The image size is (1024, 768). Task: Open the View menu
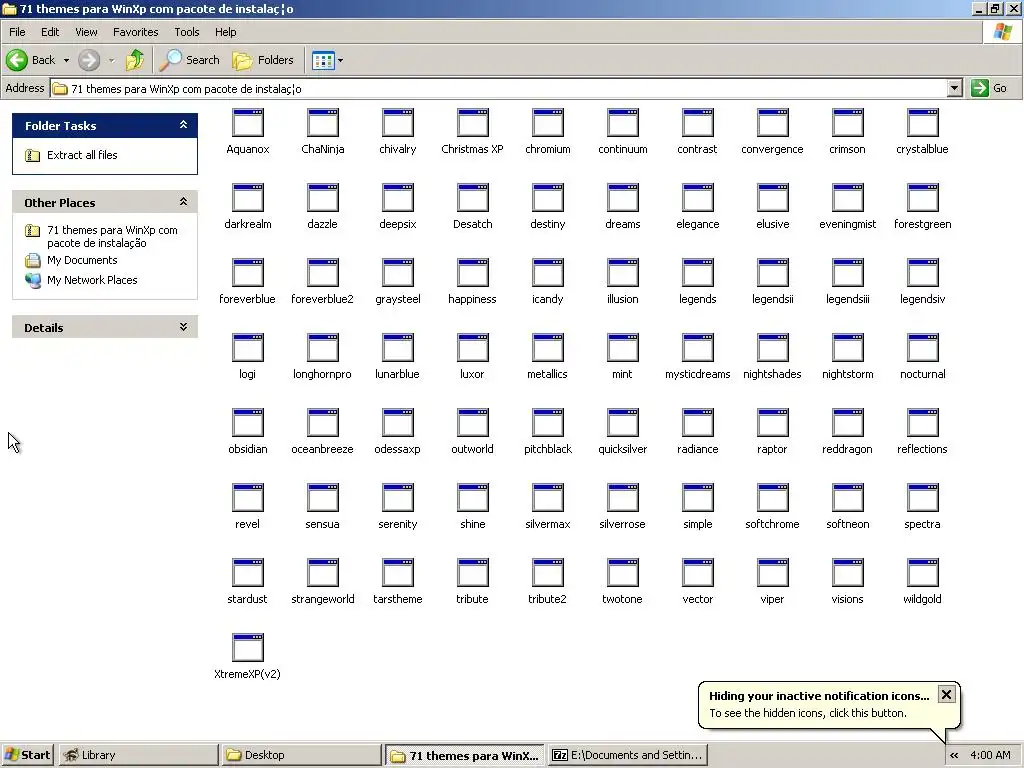click(86, 32)
